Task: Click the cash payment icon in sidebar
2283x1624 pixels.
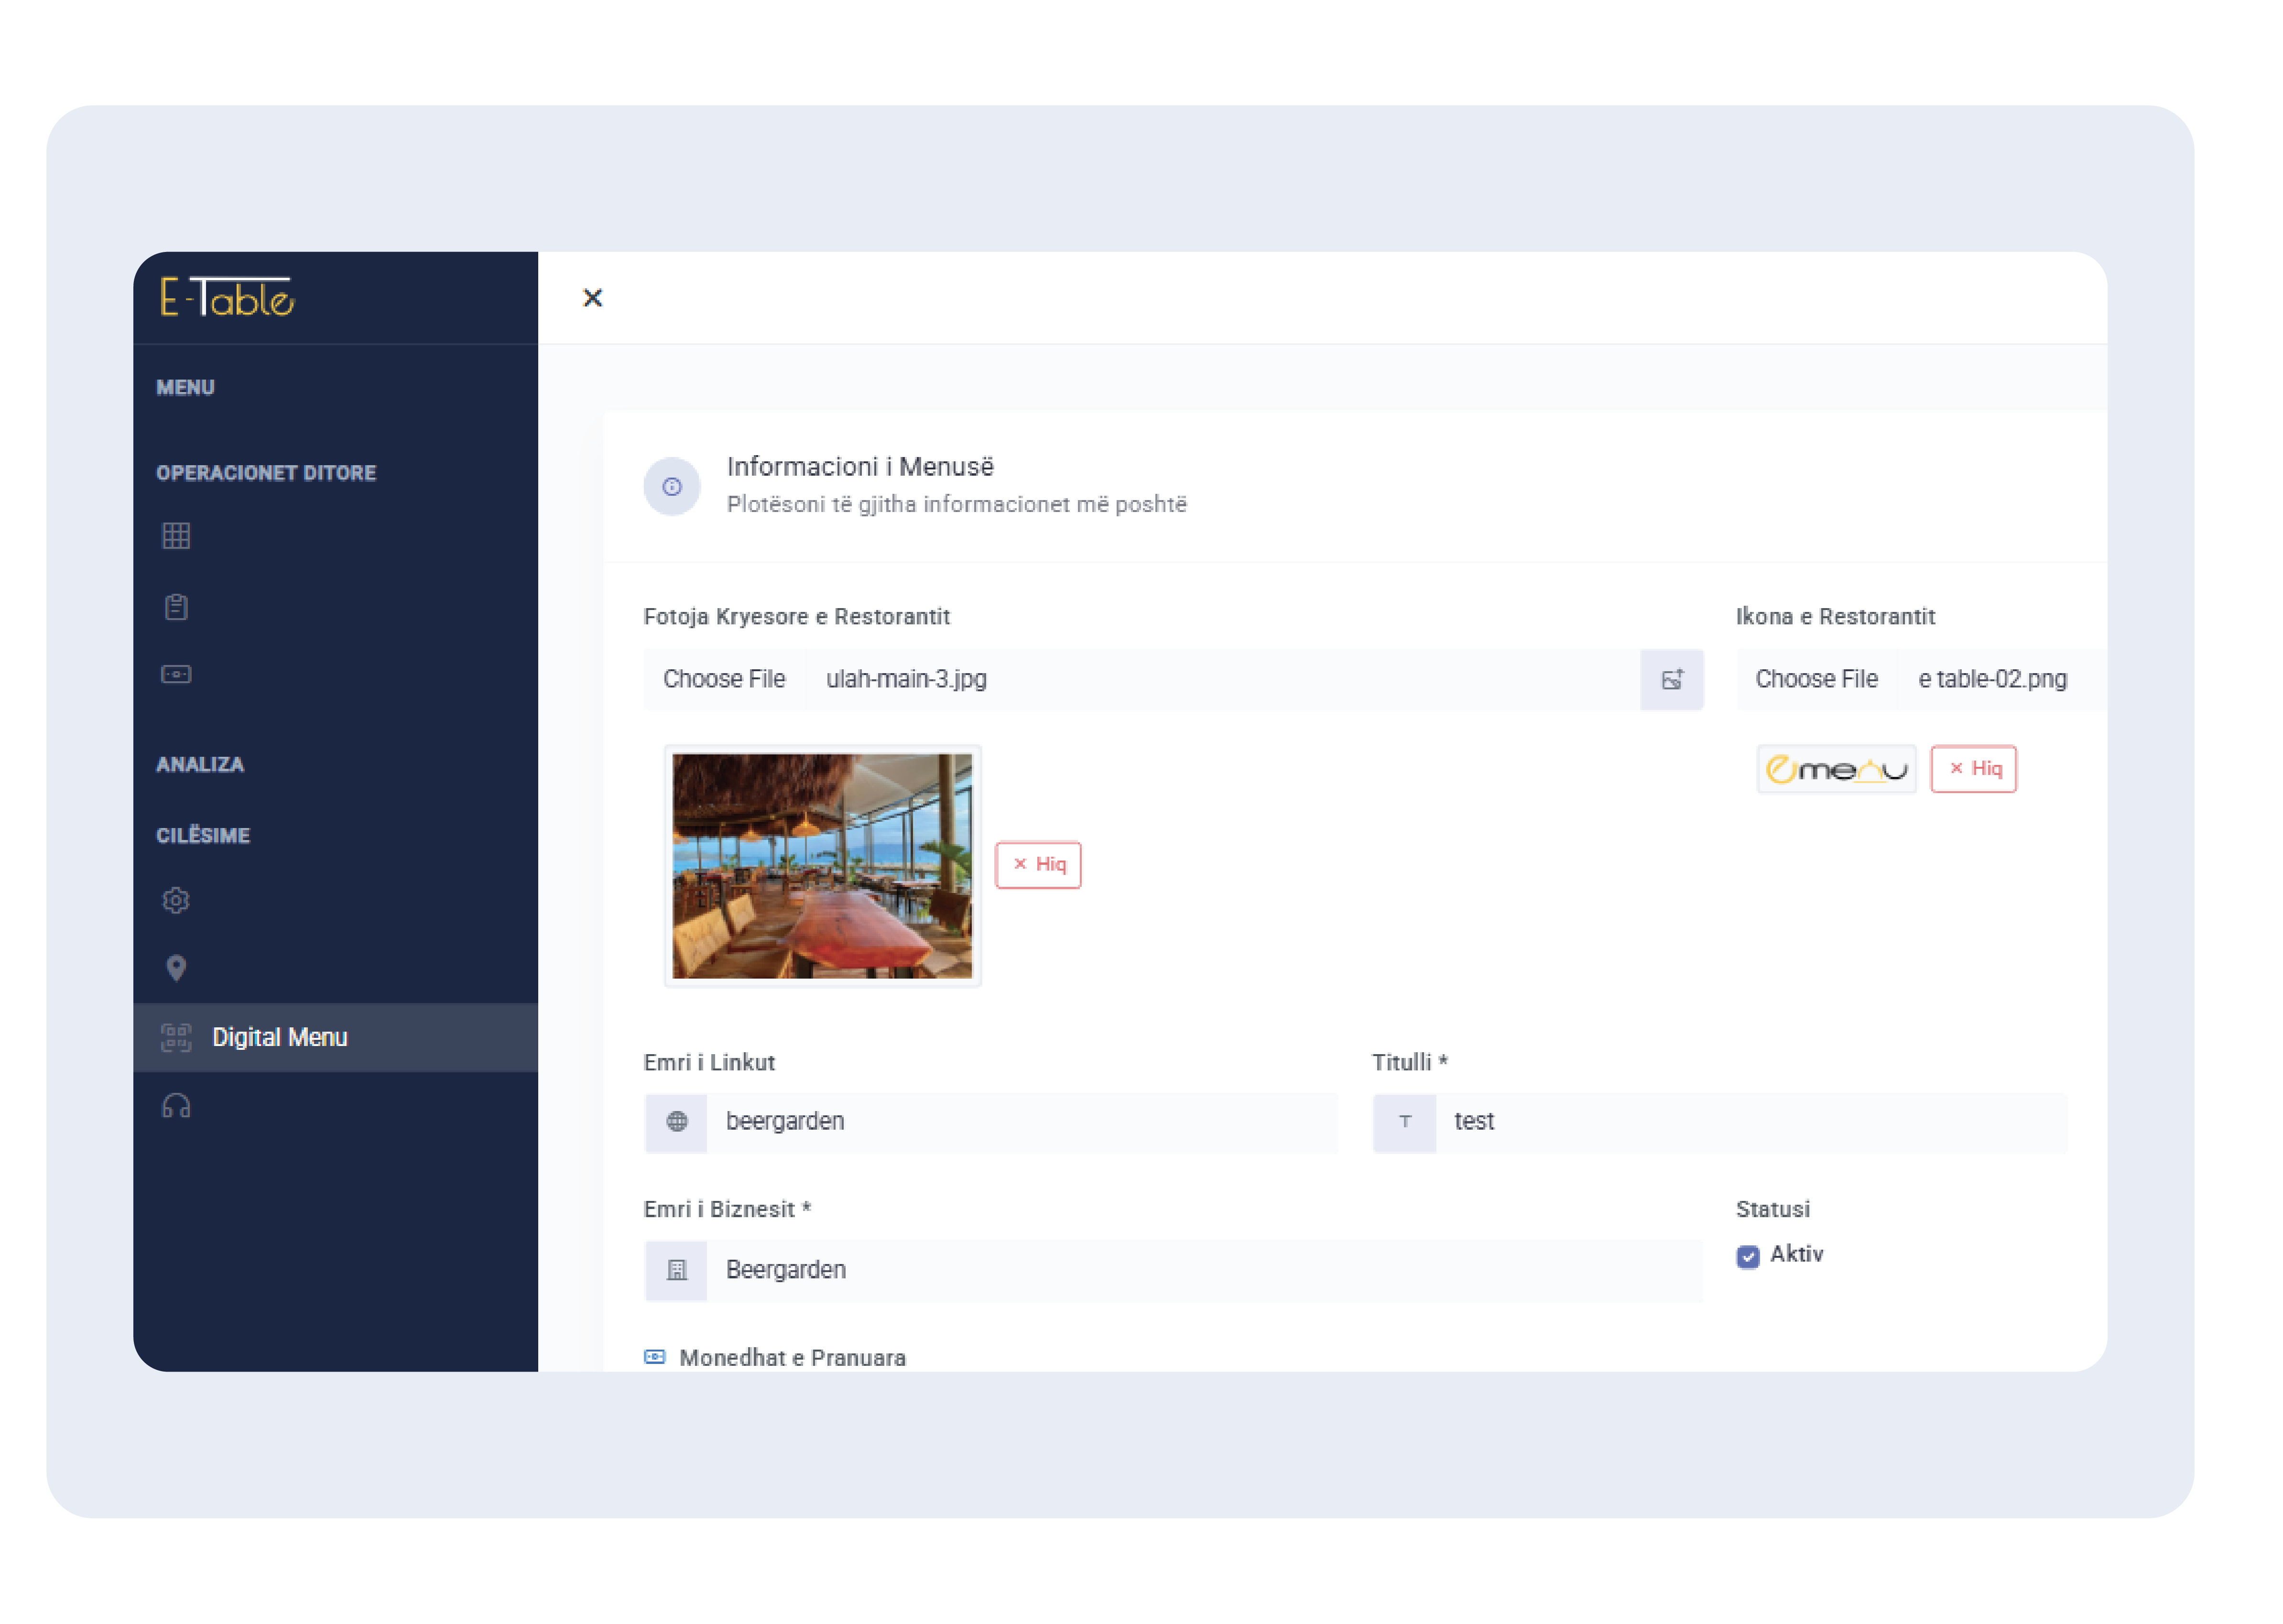Action: click(x=176, y=674)
